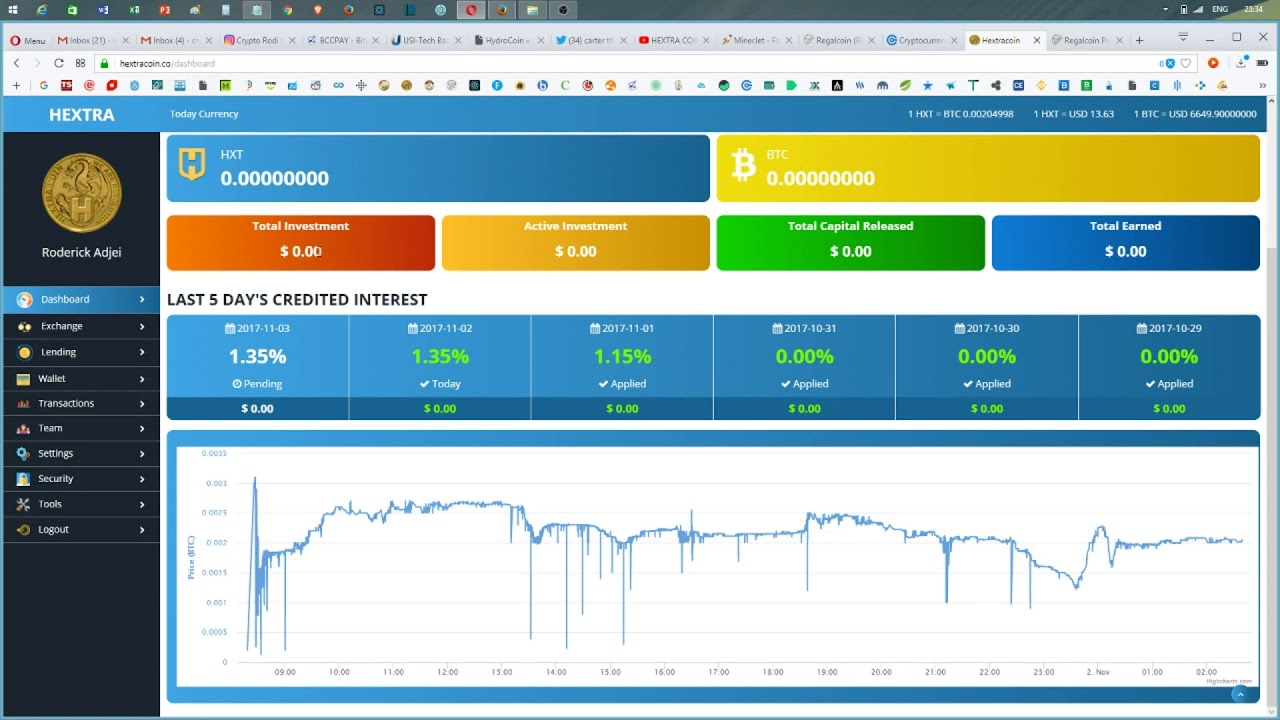
Task: Click the Active Investment card
Action: click(576, 242)
